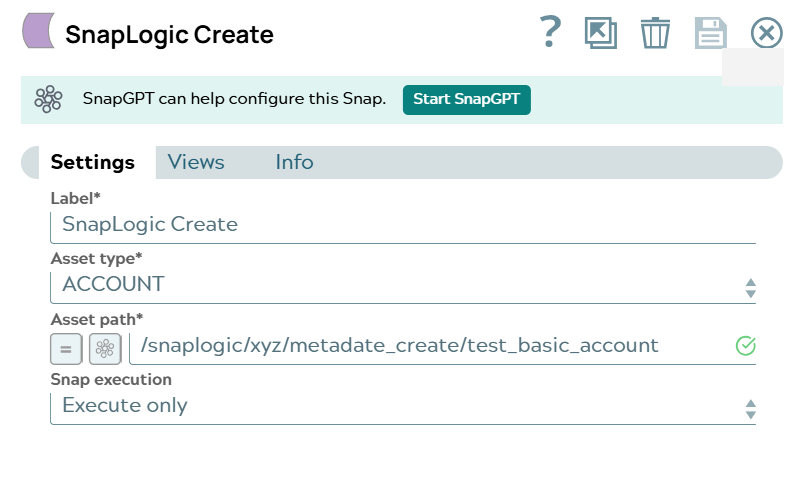Close the SnapLogic Create dialog
This screenshot has height=496, width=790.
point(766,33)
